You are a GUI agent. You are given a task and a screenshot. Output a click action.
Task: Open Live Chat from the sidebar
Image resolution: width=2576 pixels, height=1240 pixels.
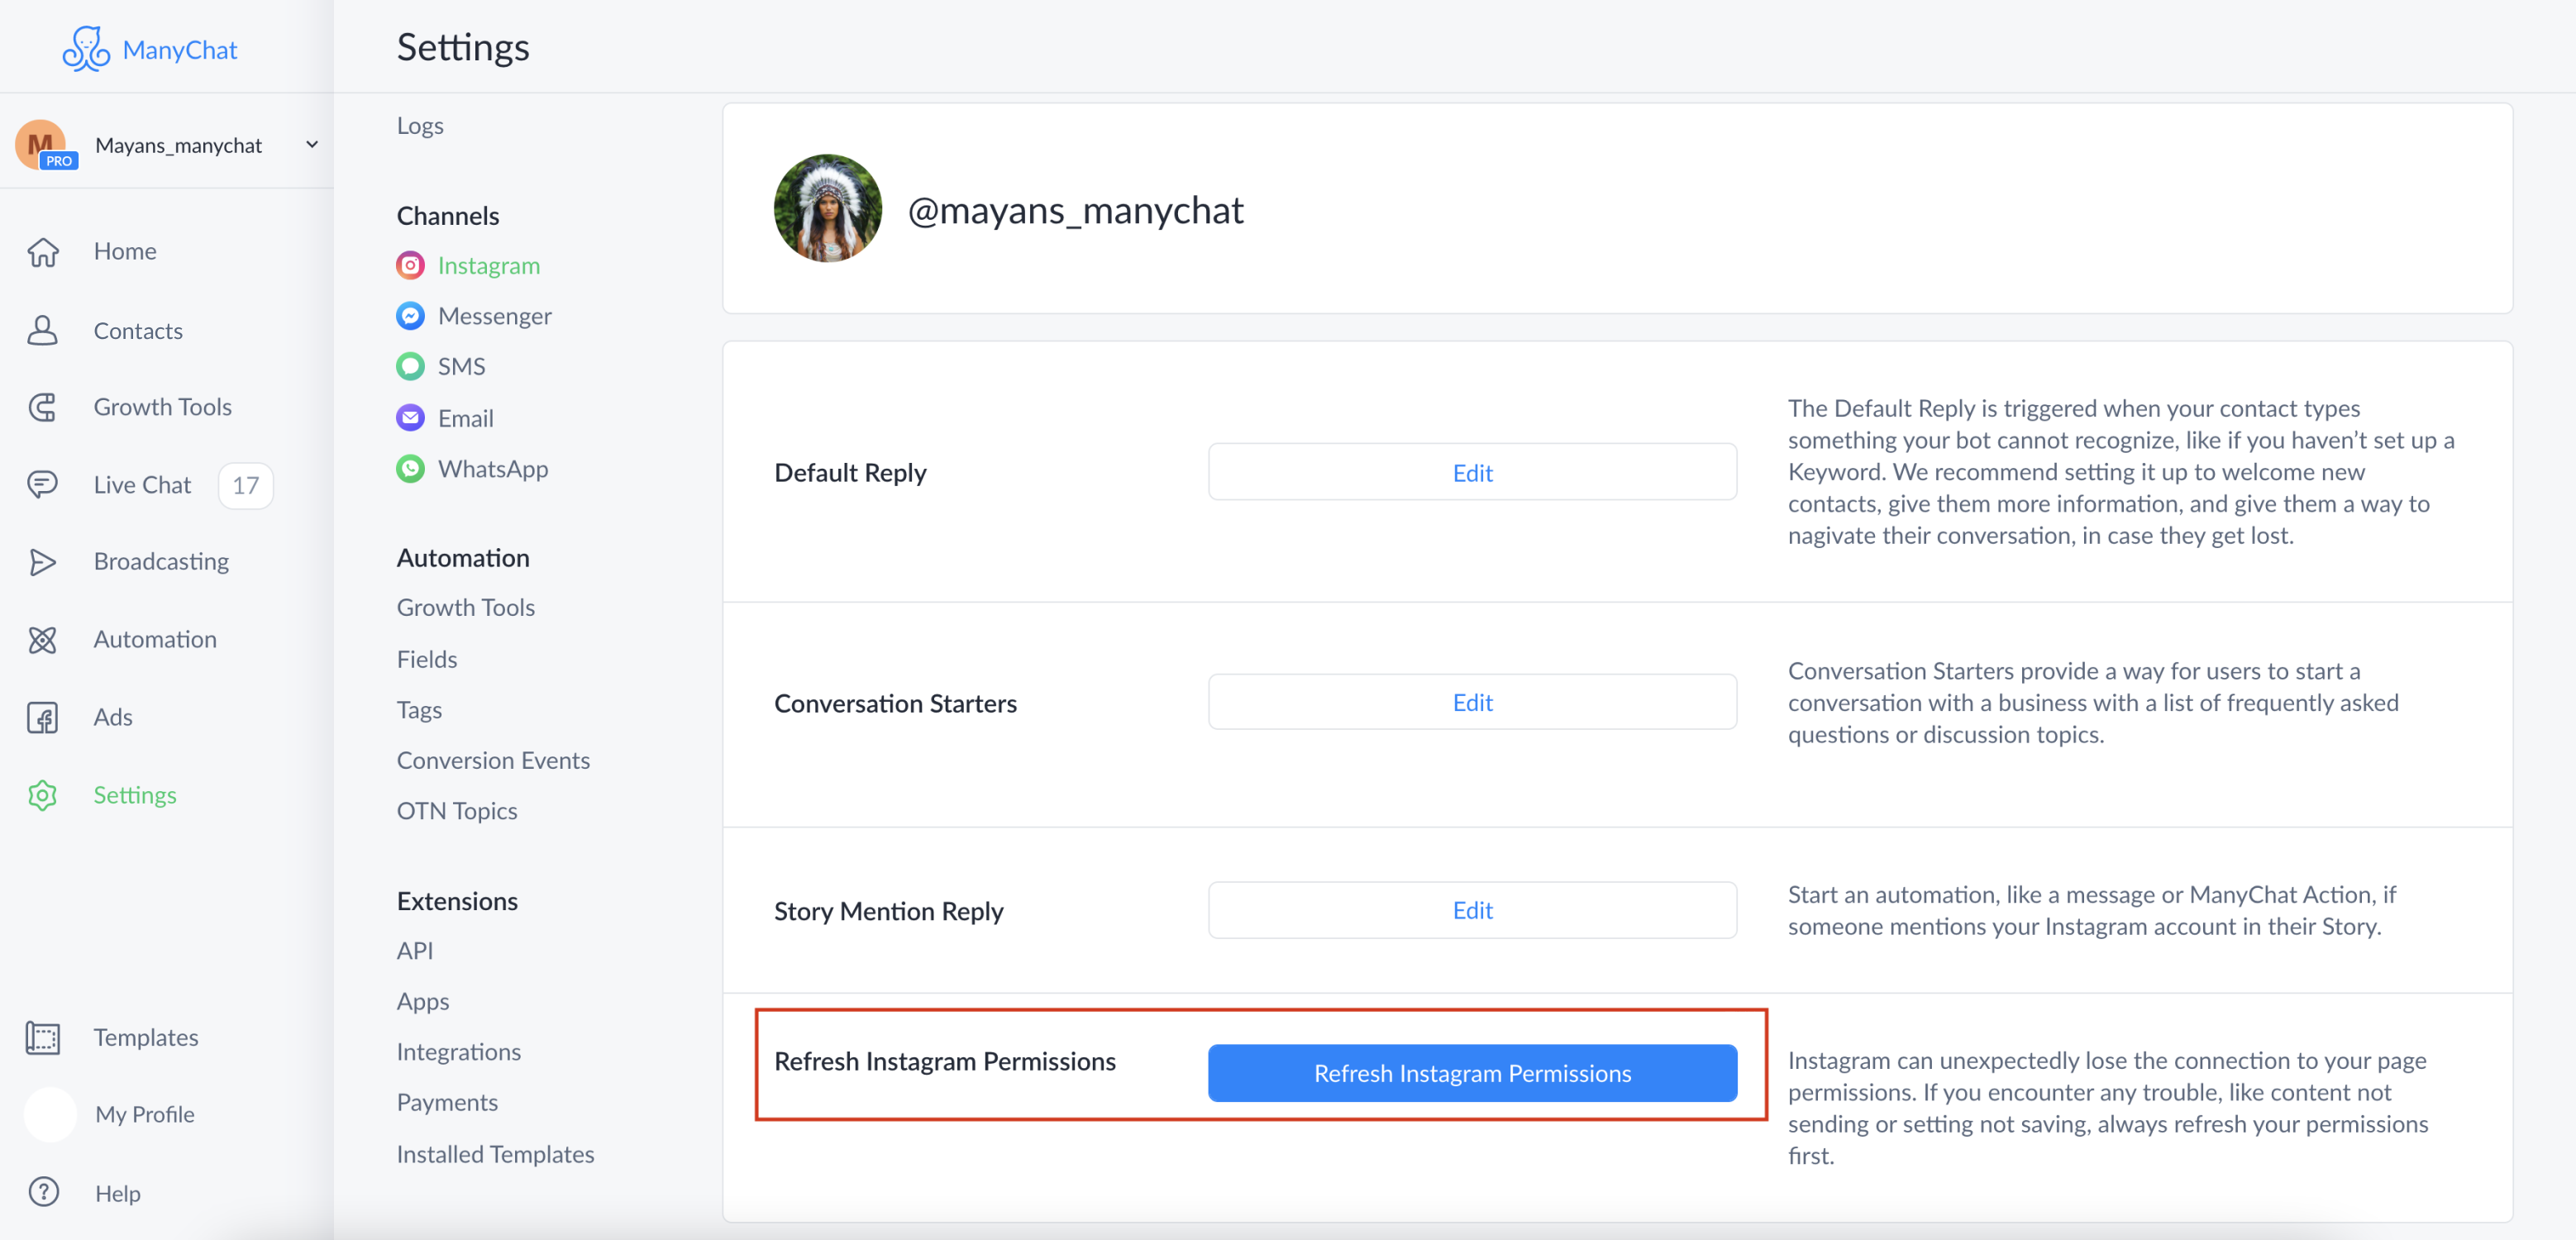pyautogui.click(x=141, y=484)
